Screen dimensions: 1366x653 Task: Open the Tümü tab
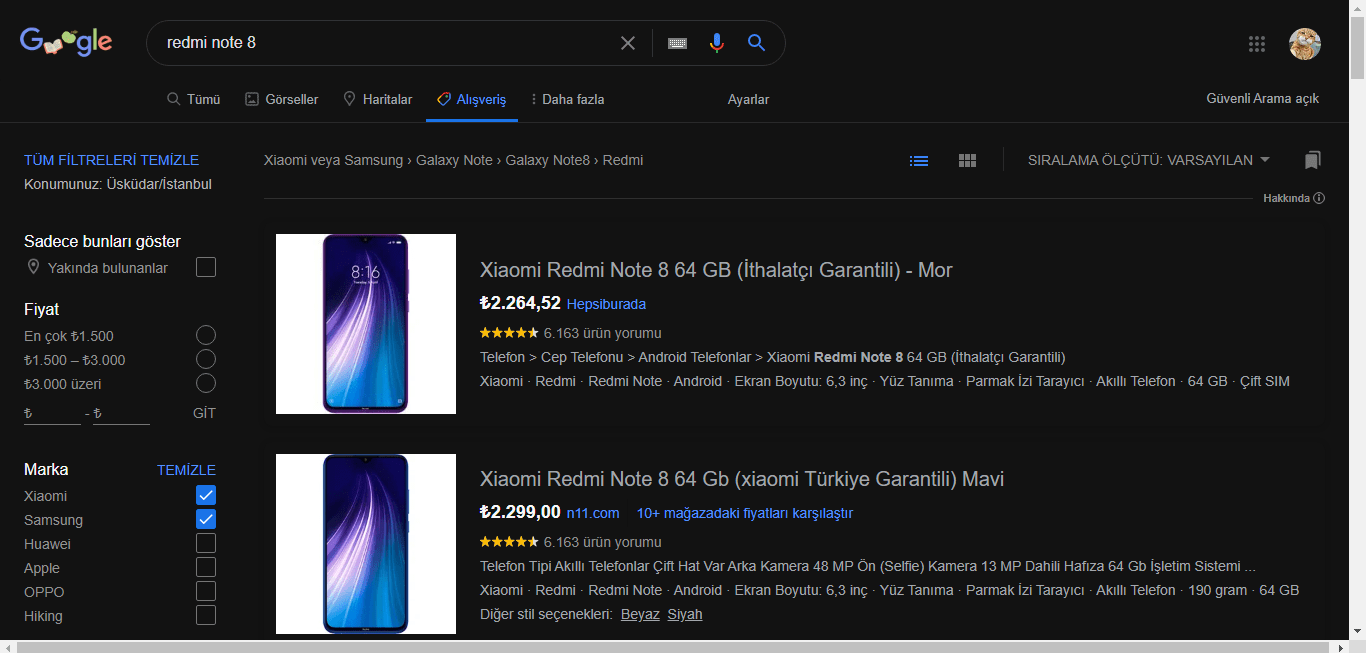(193, 99)
